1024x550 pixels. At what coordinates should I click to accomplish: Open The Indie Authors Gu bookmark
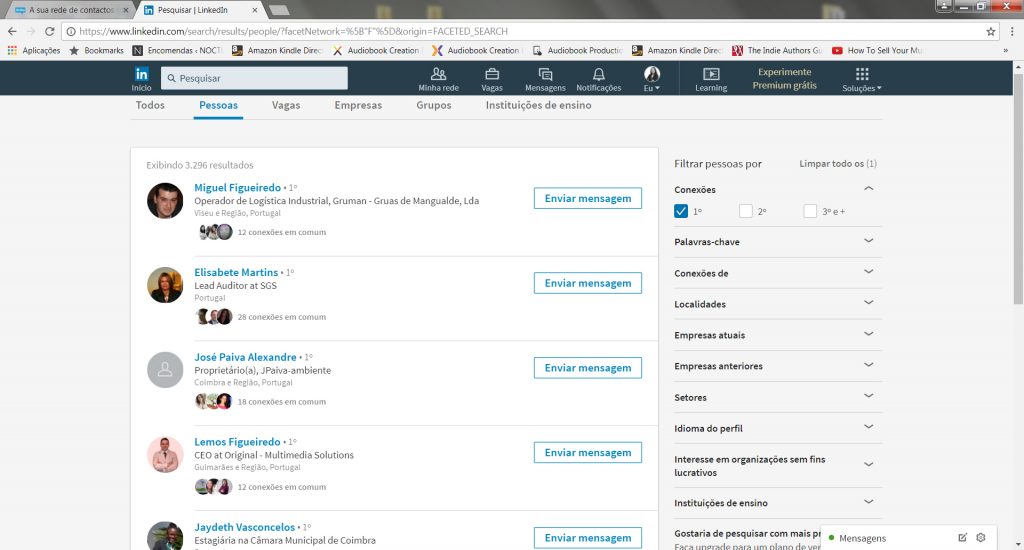777,50
